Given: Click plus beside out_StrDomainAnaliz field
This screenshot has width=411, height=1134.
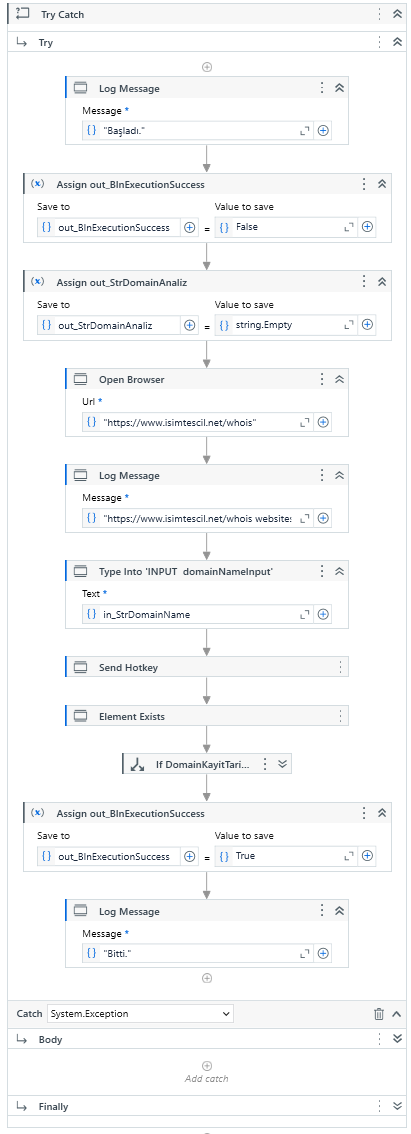Looking at the screenshot, I should [x=190, y=325].
